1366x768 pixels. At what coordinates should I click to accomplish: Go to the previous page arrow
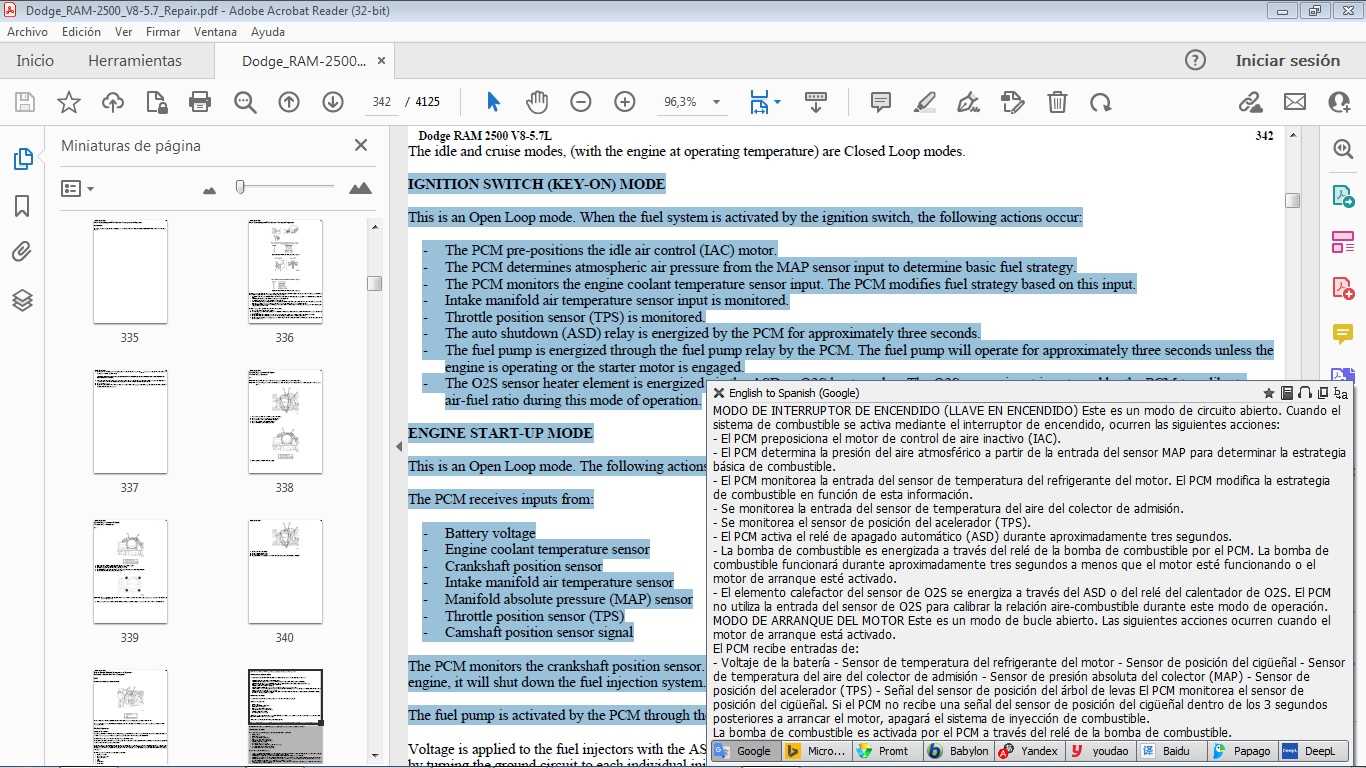[x=289, y=102]
